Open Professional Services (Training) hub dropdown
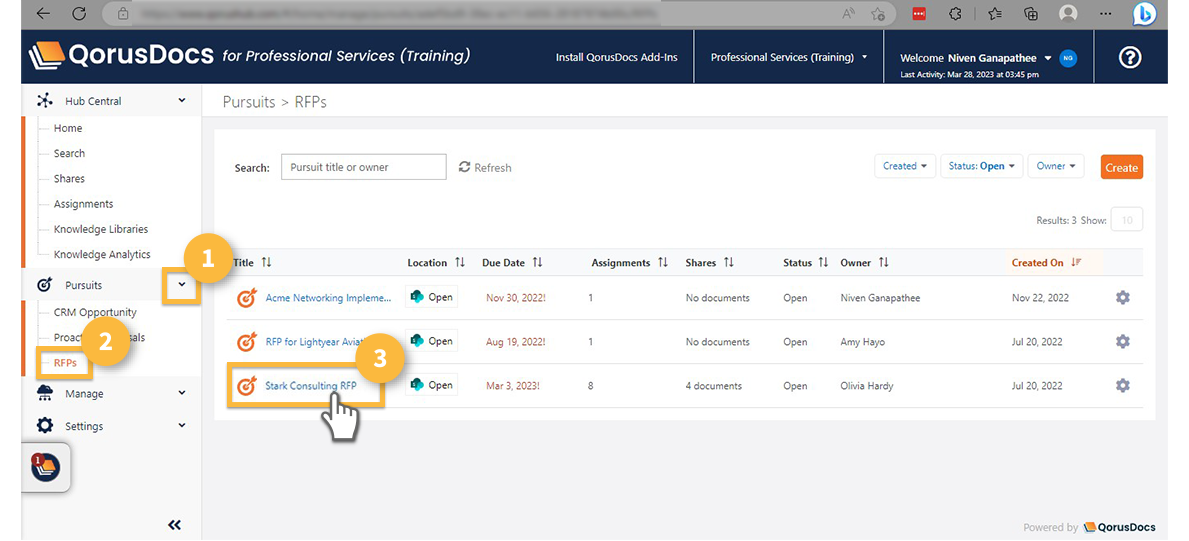 pyautogui.click(x=789, y=58)
